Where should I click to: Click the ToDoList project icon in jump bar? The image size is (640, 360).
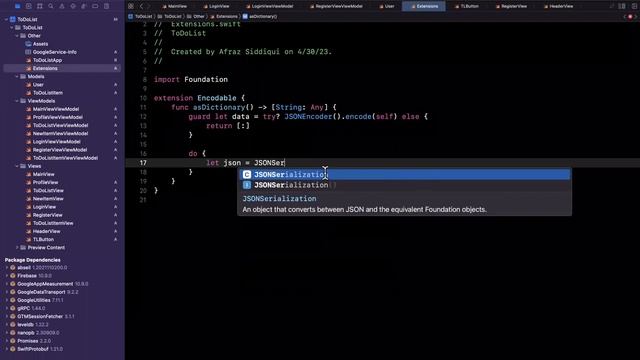coord(131,17)
